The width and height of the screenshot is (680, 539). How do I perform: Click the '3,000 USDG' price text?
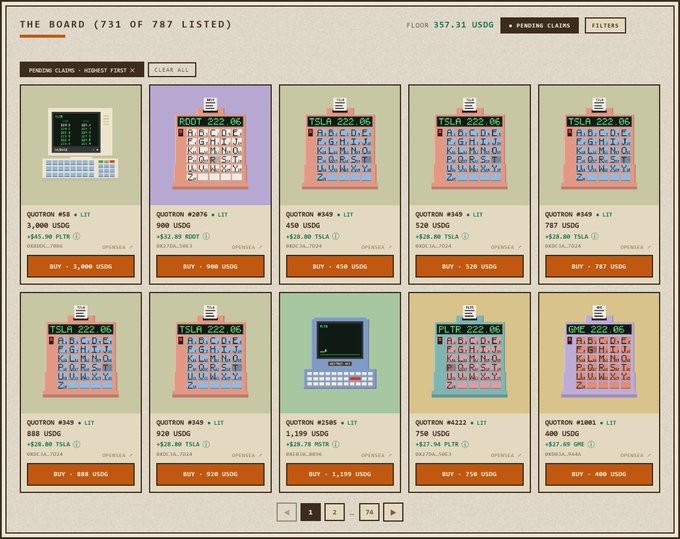[48, 225]
